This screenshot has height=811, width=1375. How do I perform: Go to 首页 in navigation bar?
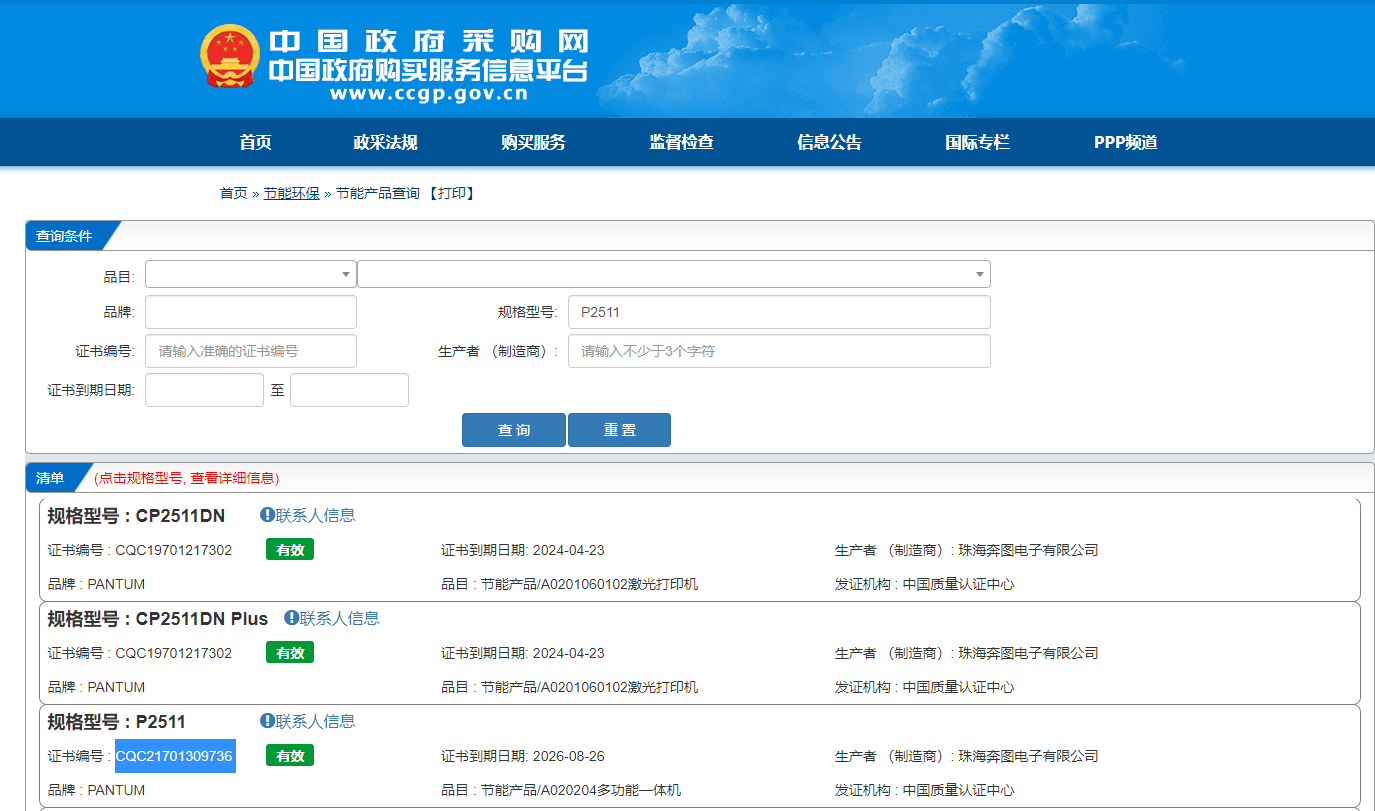coord(255,142)
